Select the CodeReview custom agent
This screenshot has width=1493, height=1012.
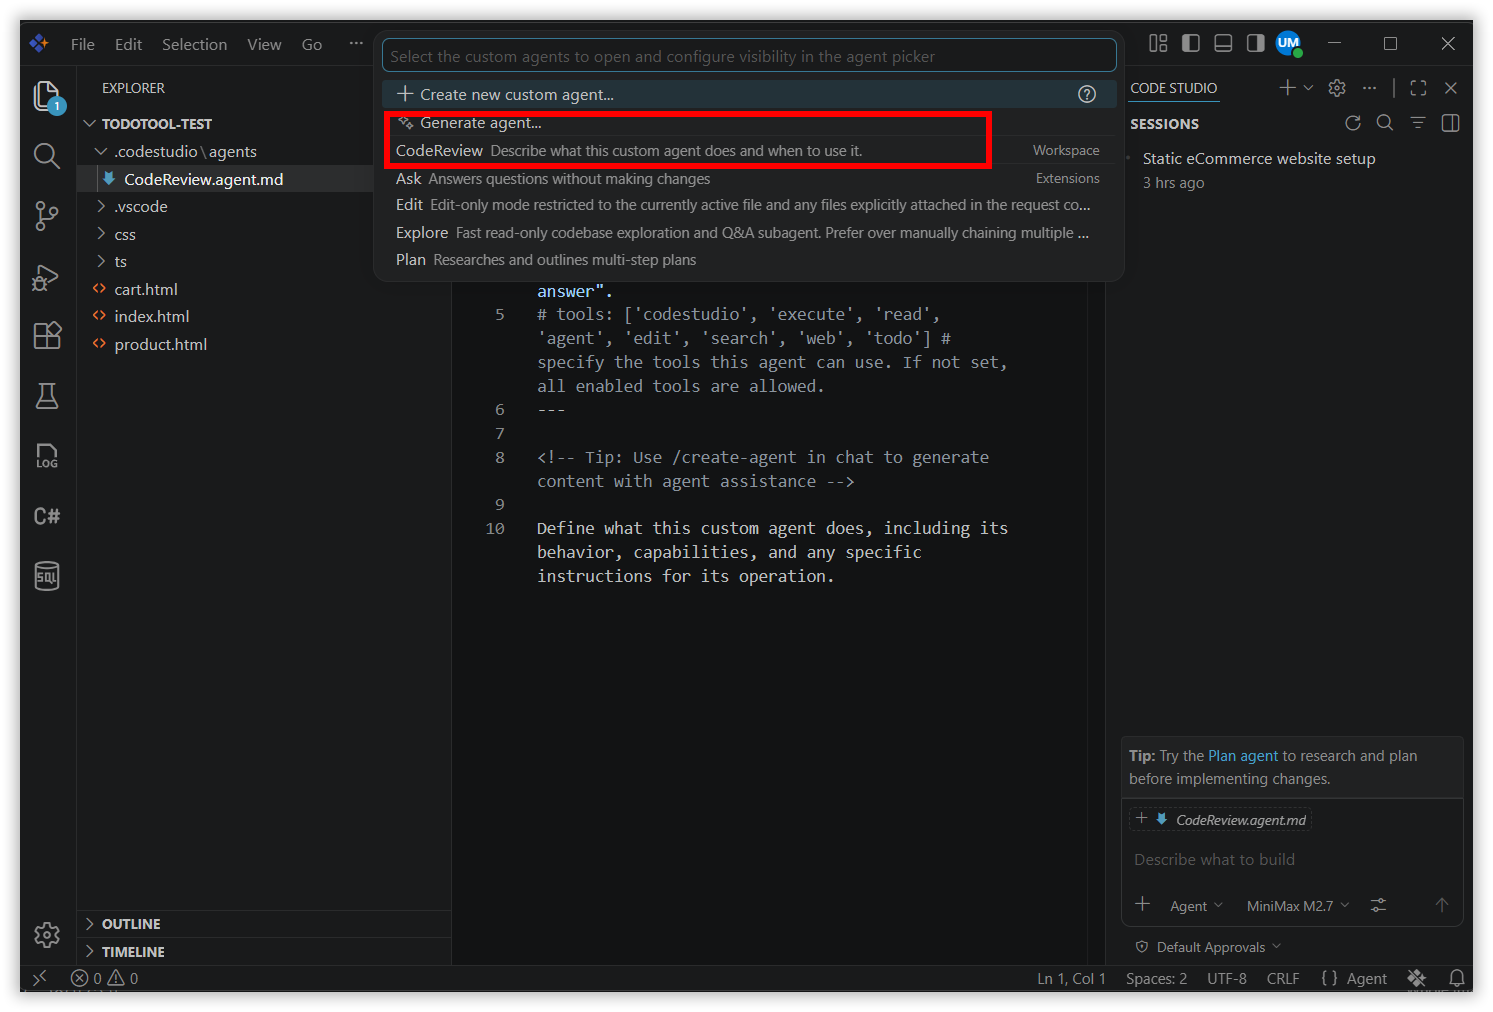(748, 150)
